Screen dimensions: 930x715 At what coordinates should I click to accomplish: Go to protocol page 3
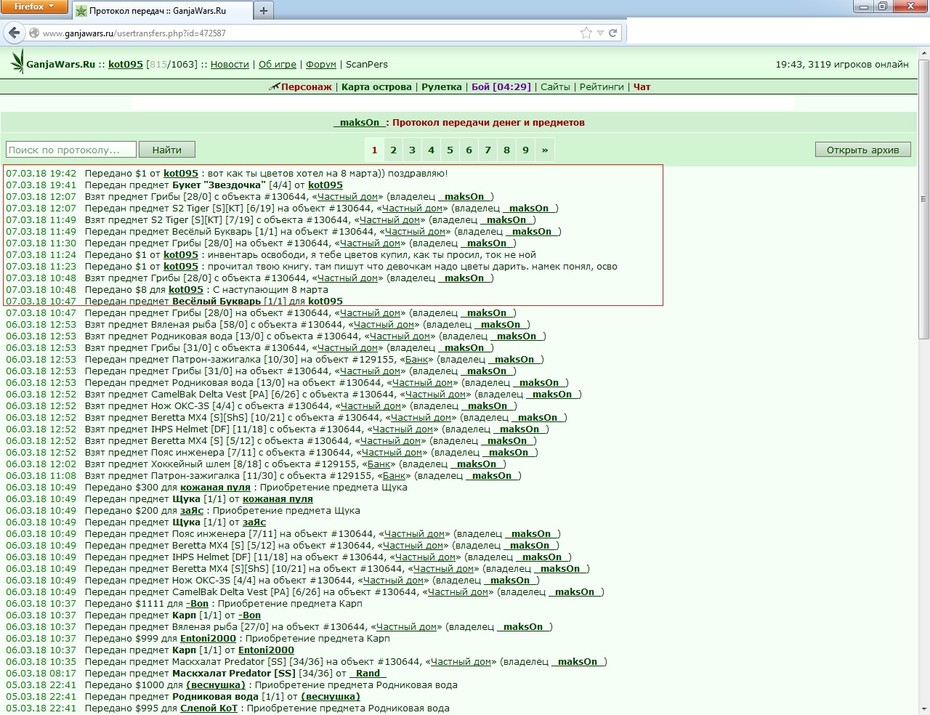coord(412,150)
